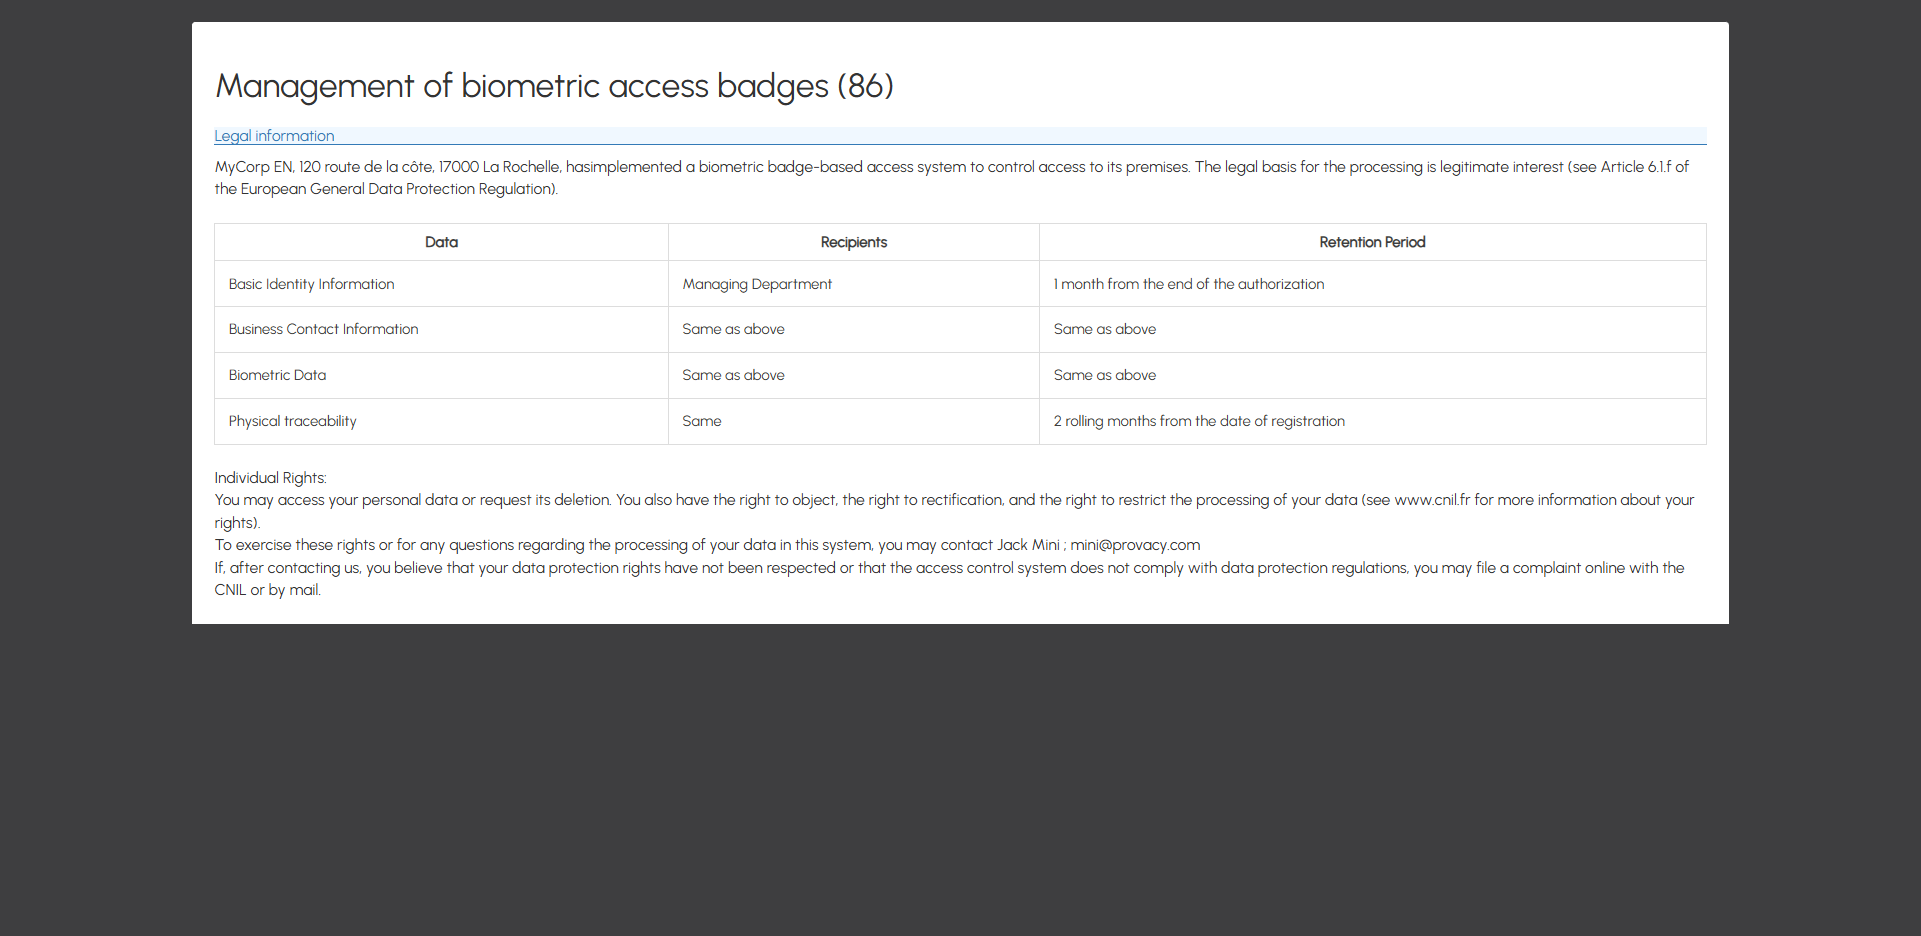Click the CNIL complaint paragraph
The width and height of the screenshot is (1921, 936).
point(949,579)
